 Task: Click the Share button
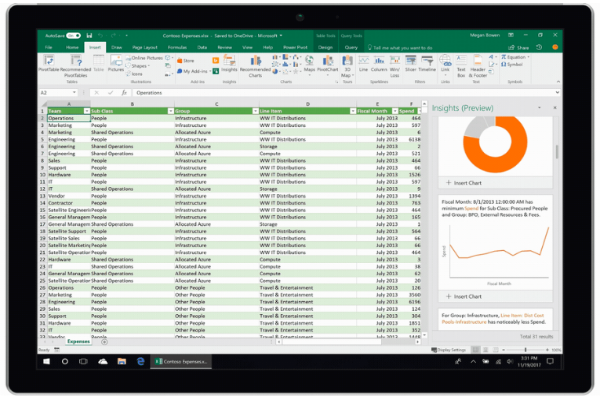pos(519,48)
